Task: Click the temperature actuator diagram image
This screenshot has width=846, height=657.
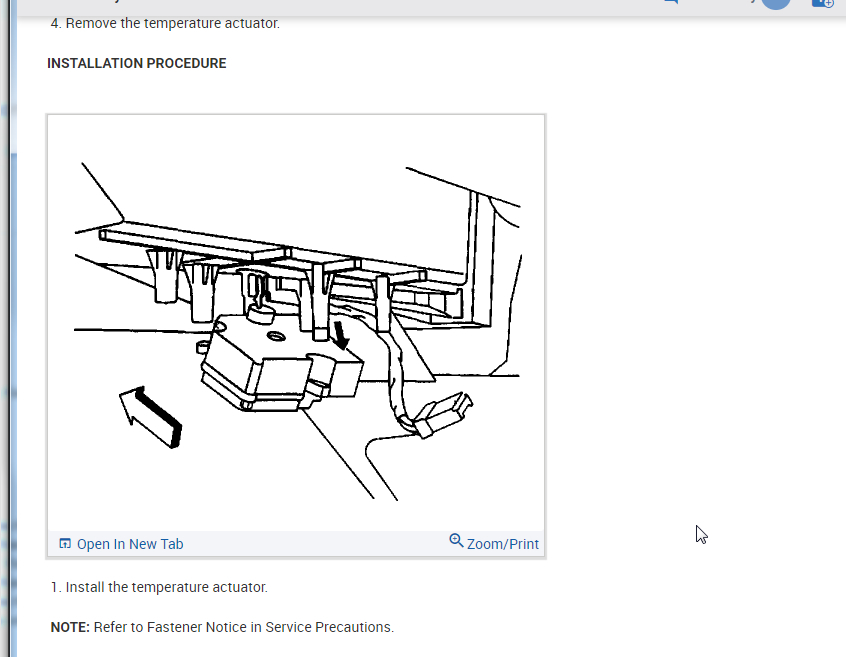Action: (296, 324)
